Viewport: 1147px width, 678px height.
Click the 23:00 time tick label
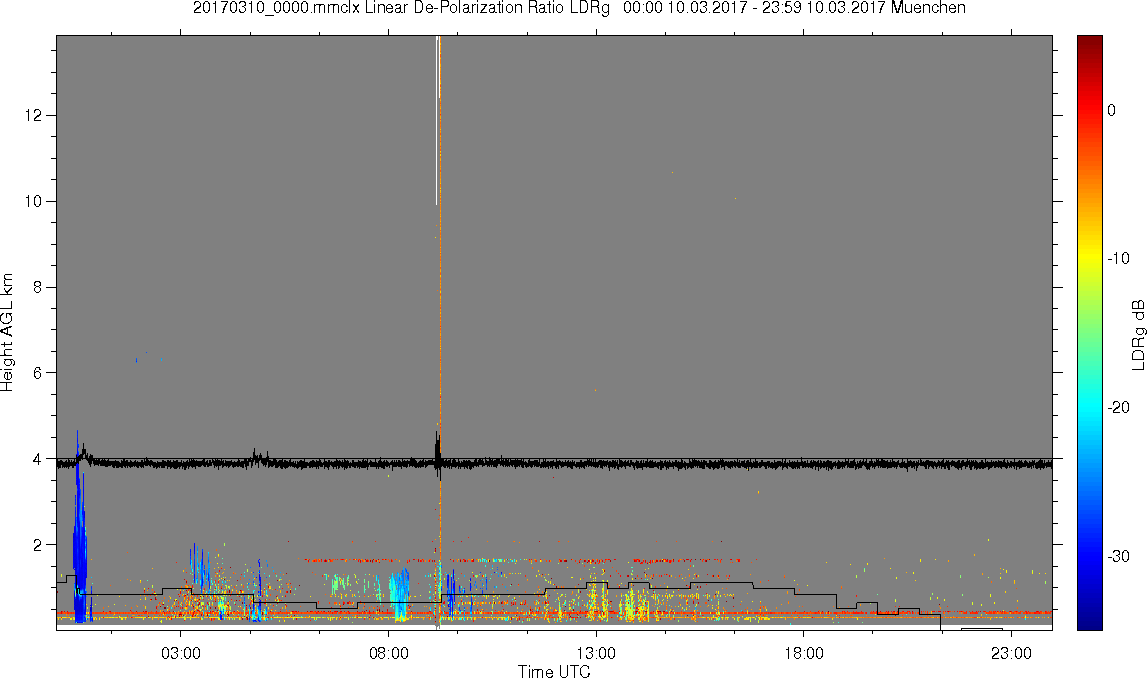click(1011, 653)
